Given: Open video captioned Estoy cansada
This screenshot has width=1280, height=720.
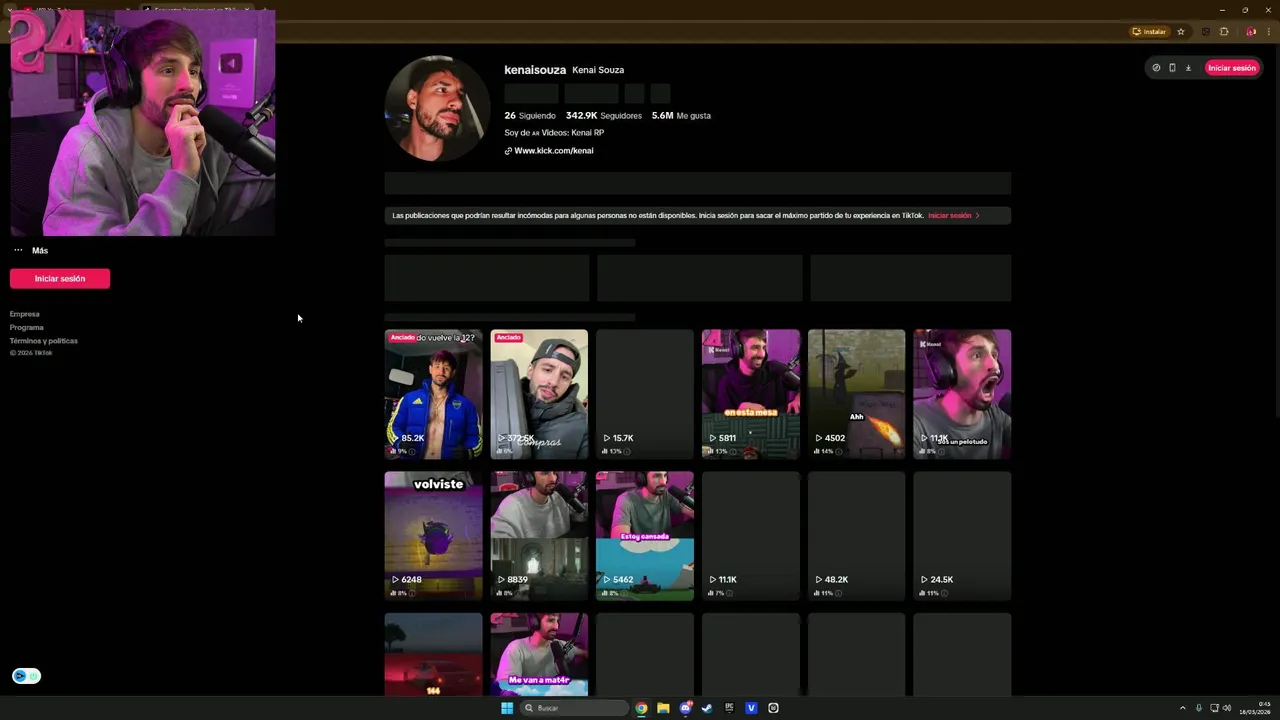Looking at the screenshot, I should pos(645,536).
